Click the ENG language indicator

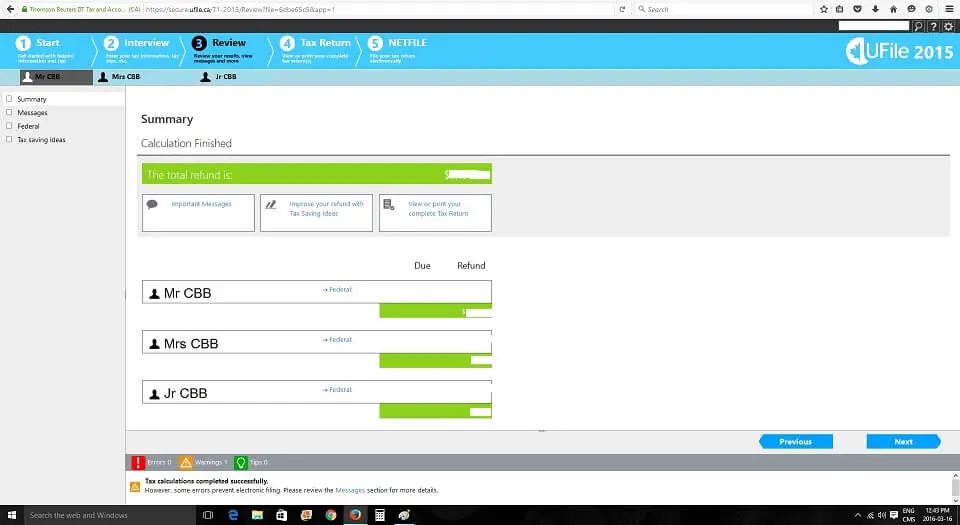coord(909,511)
